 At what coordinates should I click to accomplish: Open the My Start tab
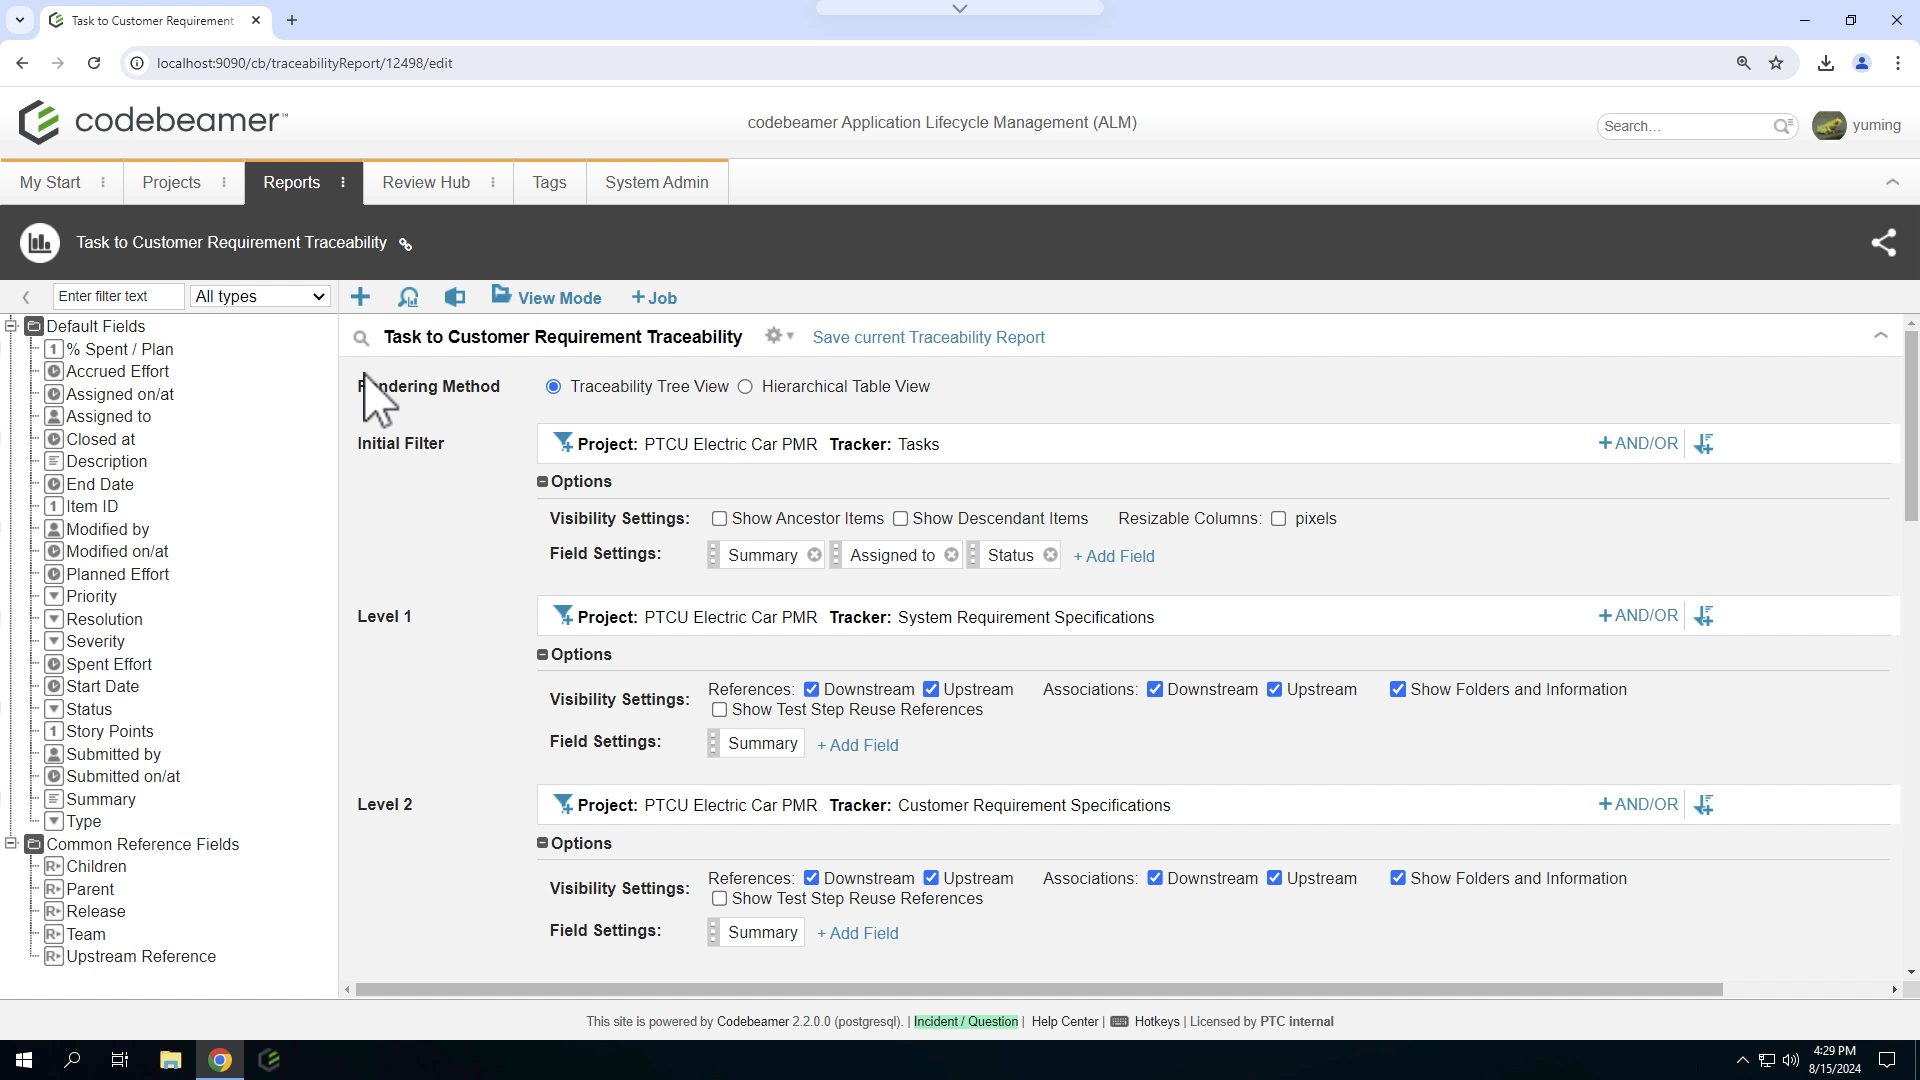click(50, 183)
